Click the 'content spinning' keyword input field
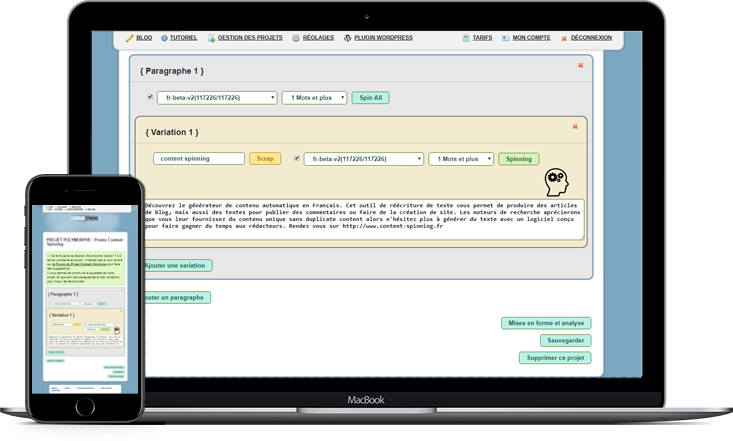 coord(198,159)
